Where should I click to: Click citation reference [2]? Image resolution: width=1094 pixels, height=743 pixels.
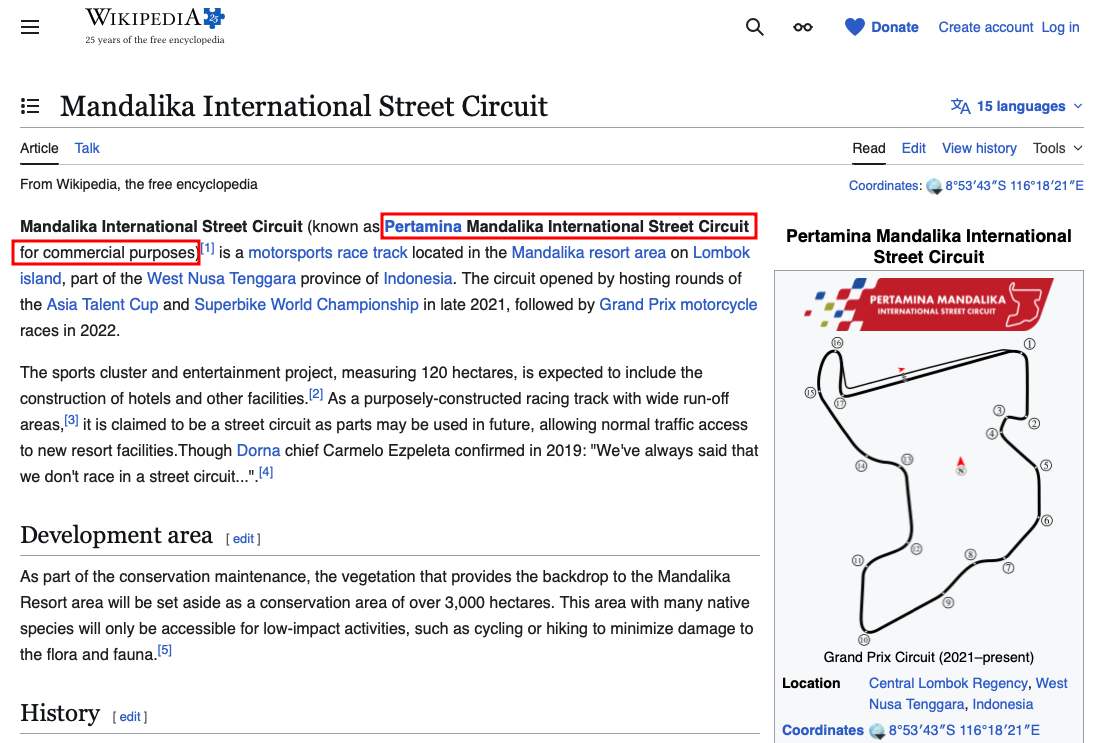[x=316, y=393]
